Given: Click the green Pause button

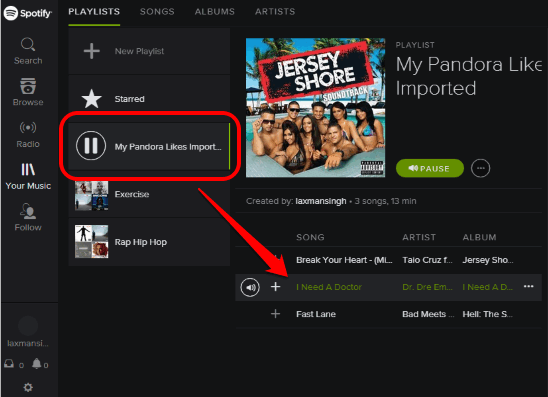Looking at the screenshot, I should (430, 168).
